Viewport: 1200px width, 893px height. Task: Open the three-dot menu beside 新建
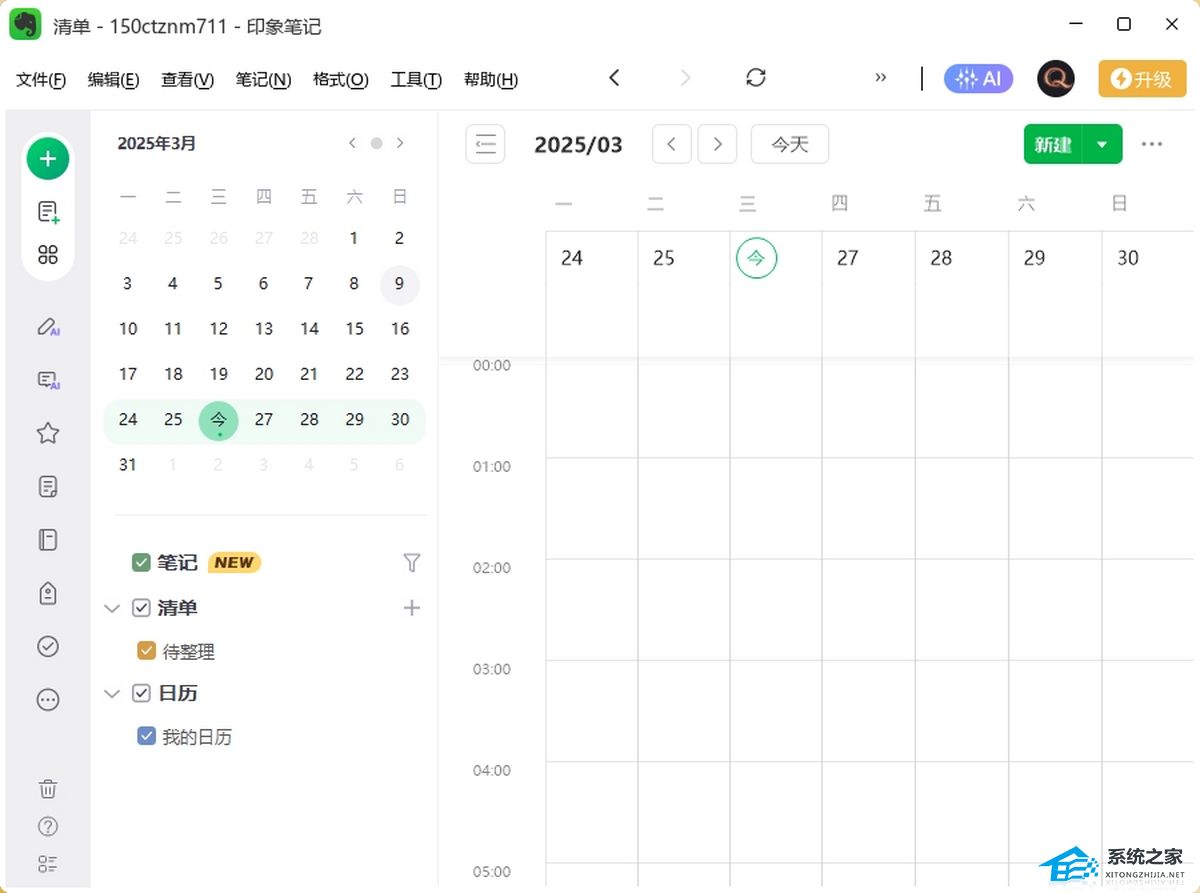pos(1152,144)
